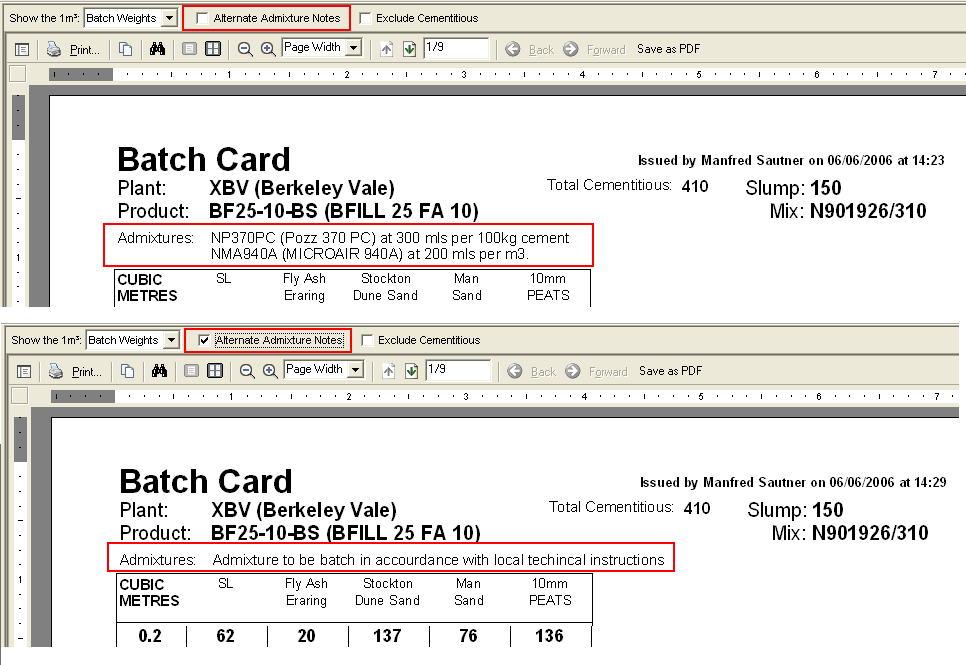Expand the Page Width dropdown in bottom toolbar

pyautogui.click(x=356, y=370)
